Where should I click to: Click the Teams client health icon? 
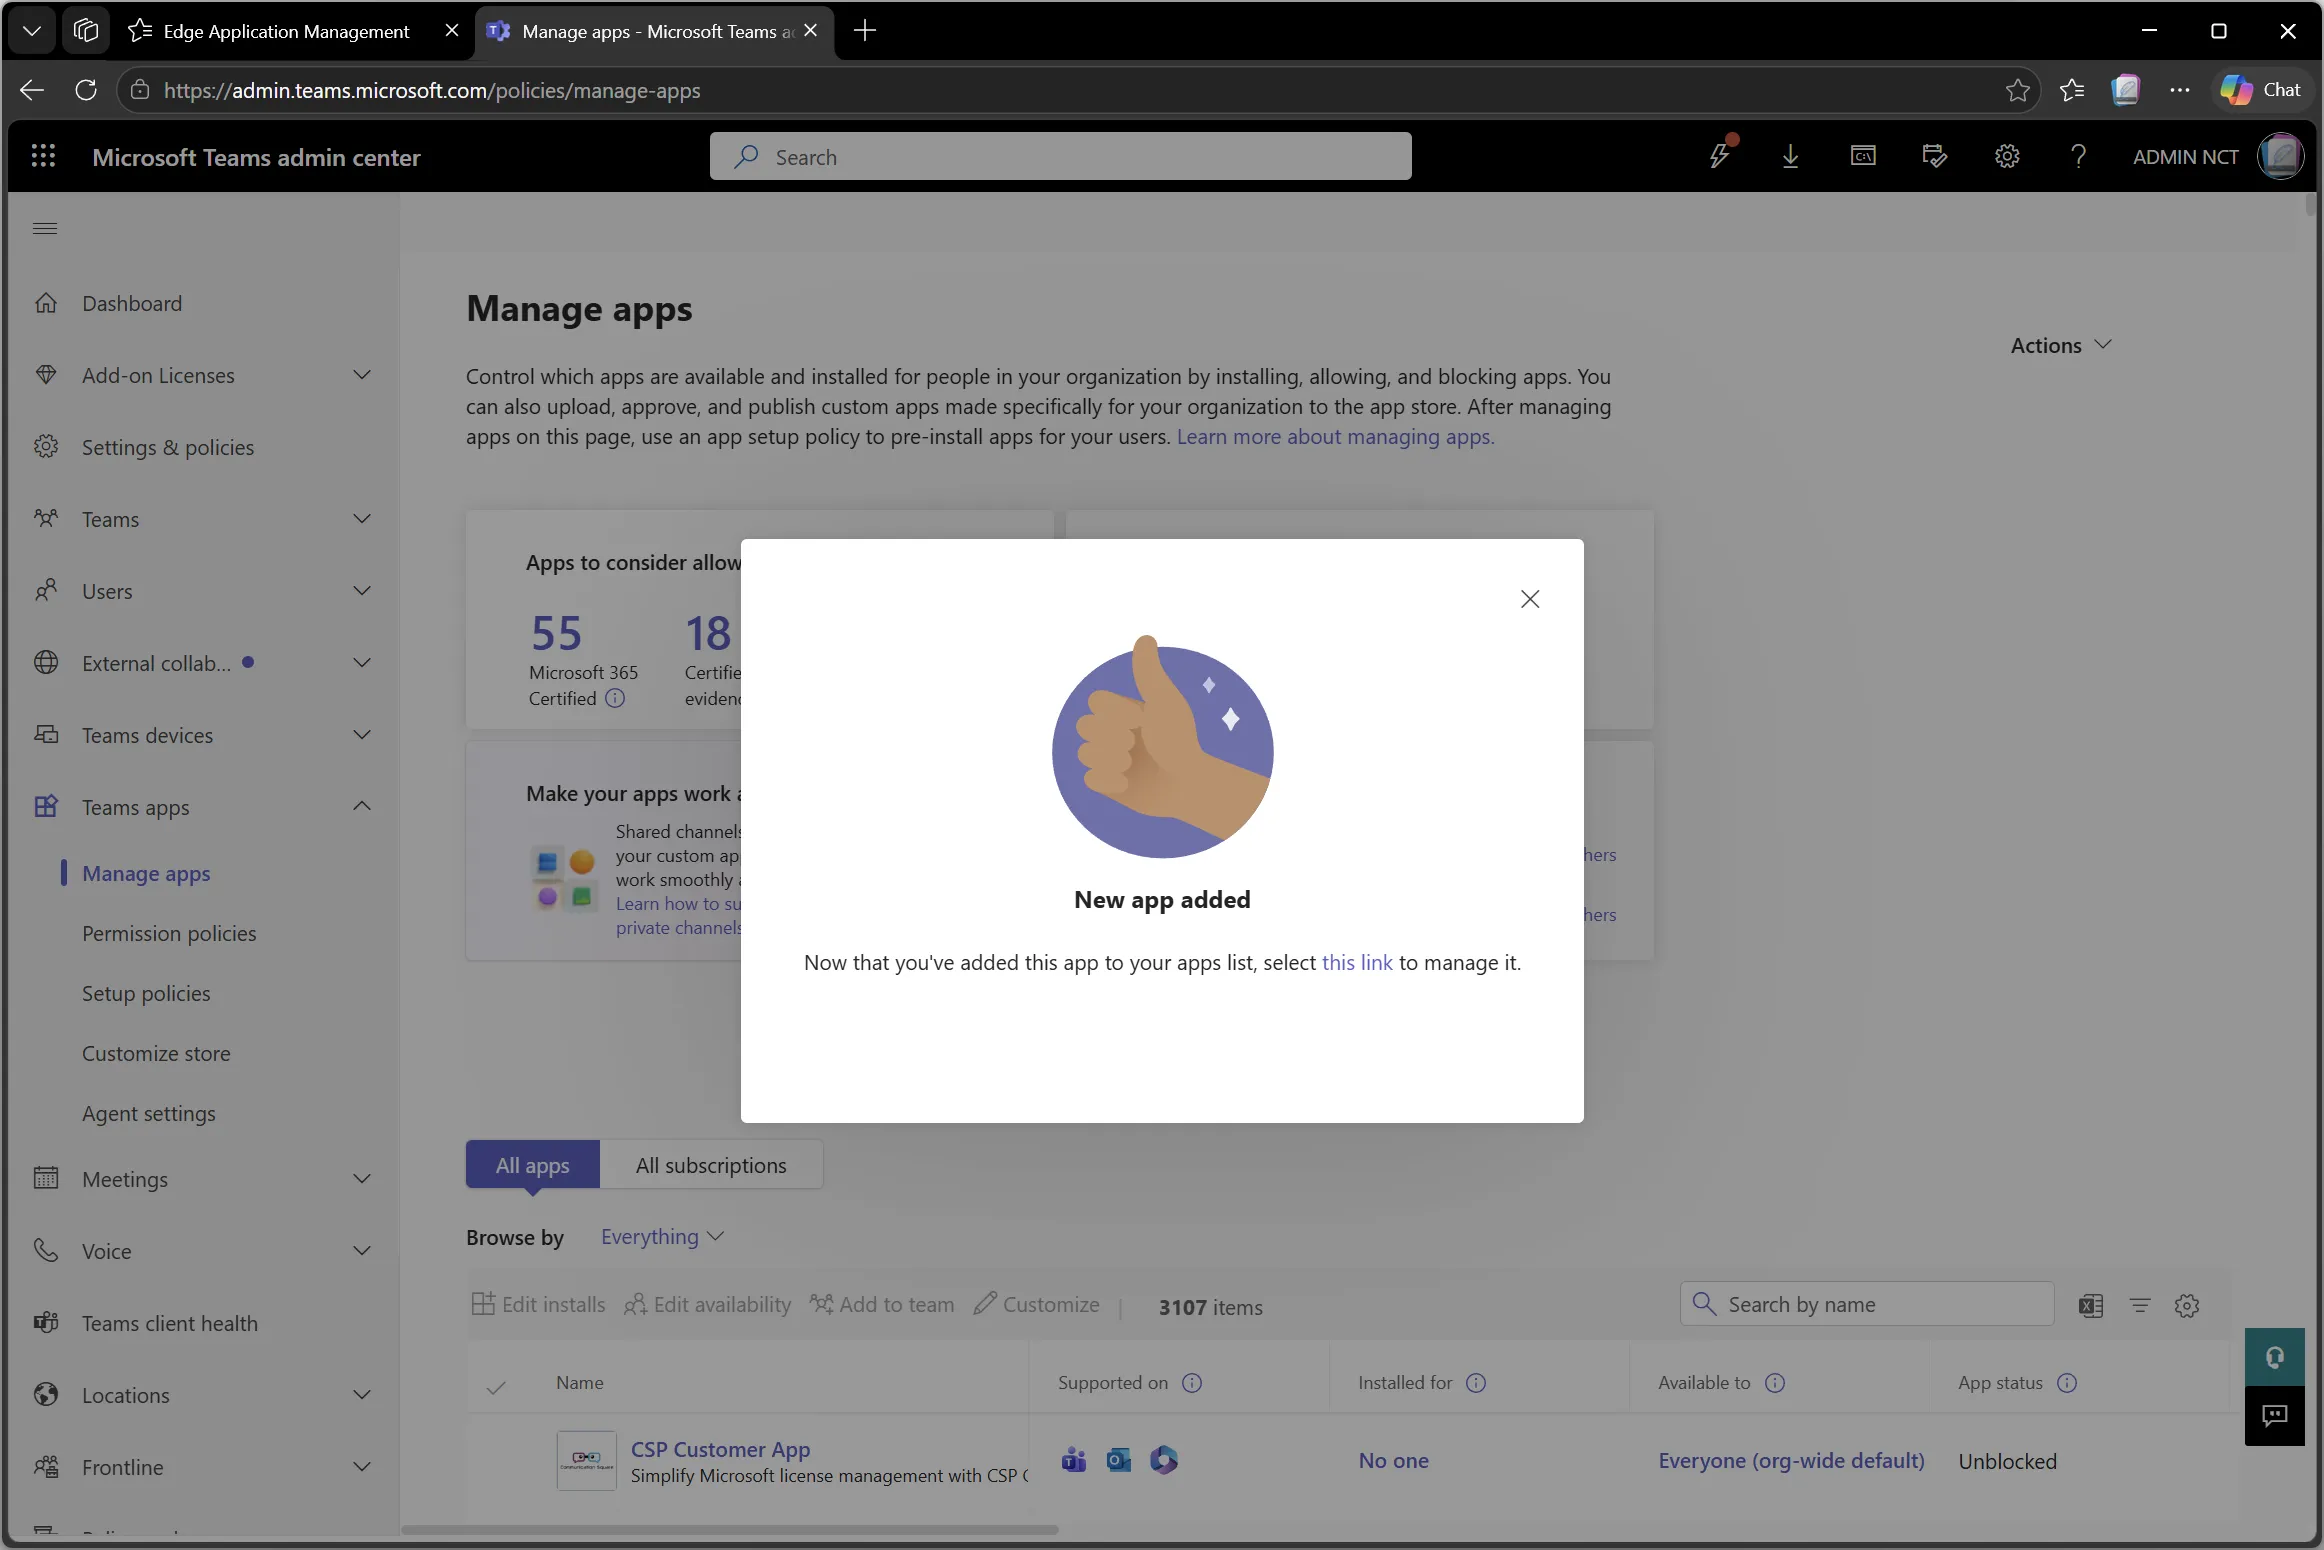pyautogui.click(x=46, y=1323)
